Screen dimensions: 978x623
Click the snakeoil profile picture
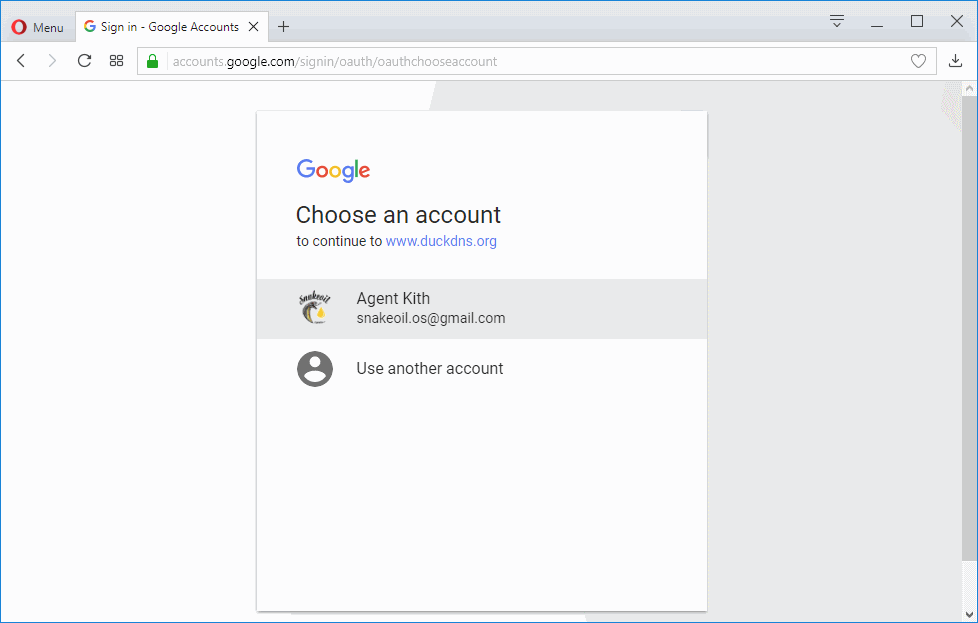coord(314,308)
